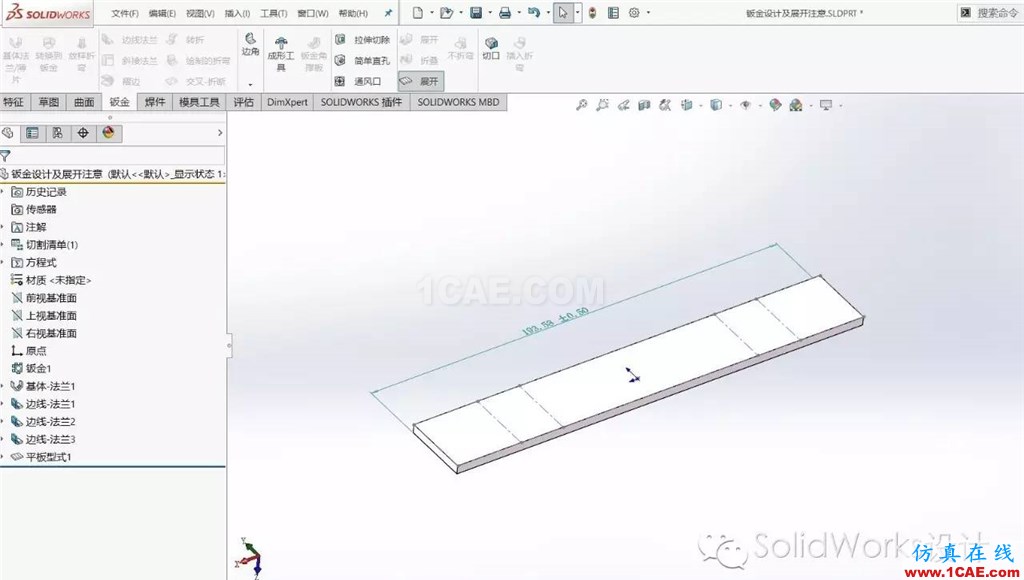Click the Edit Appearance icon

(x=775, y=105)
